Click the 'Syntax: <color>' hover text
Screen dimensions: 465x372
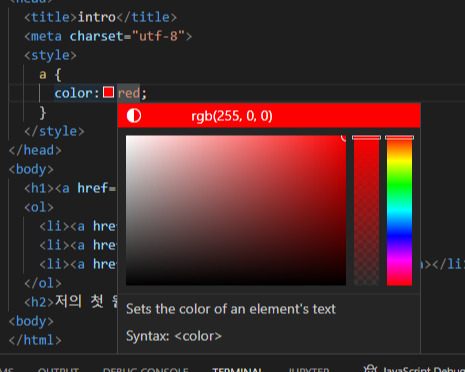[174, 336]
